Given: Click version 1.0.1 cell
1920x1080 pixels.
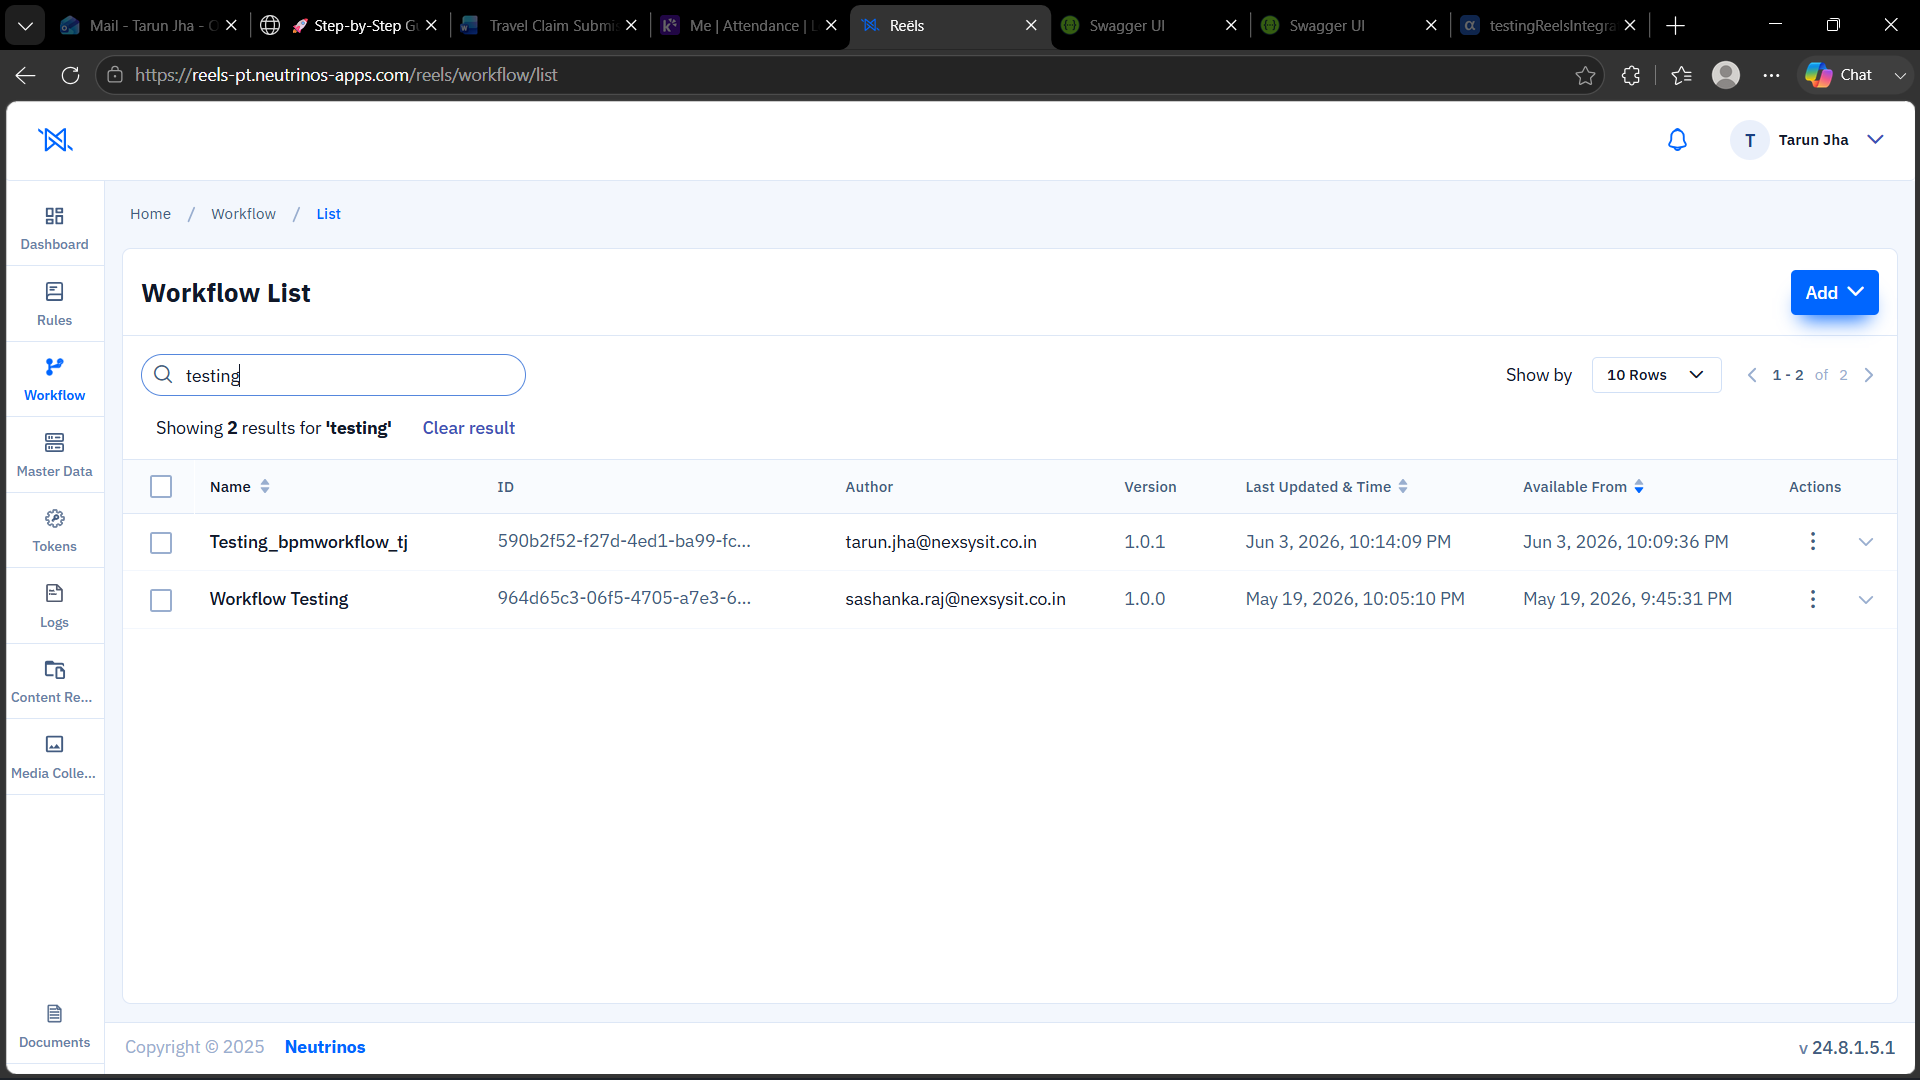Looking at the screenshot, I should (1144, 542).
